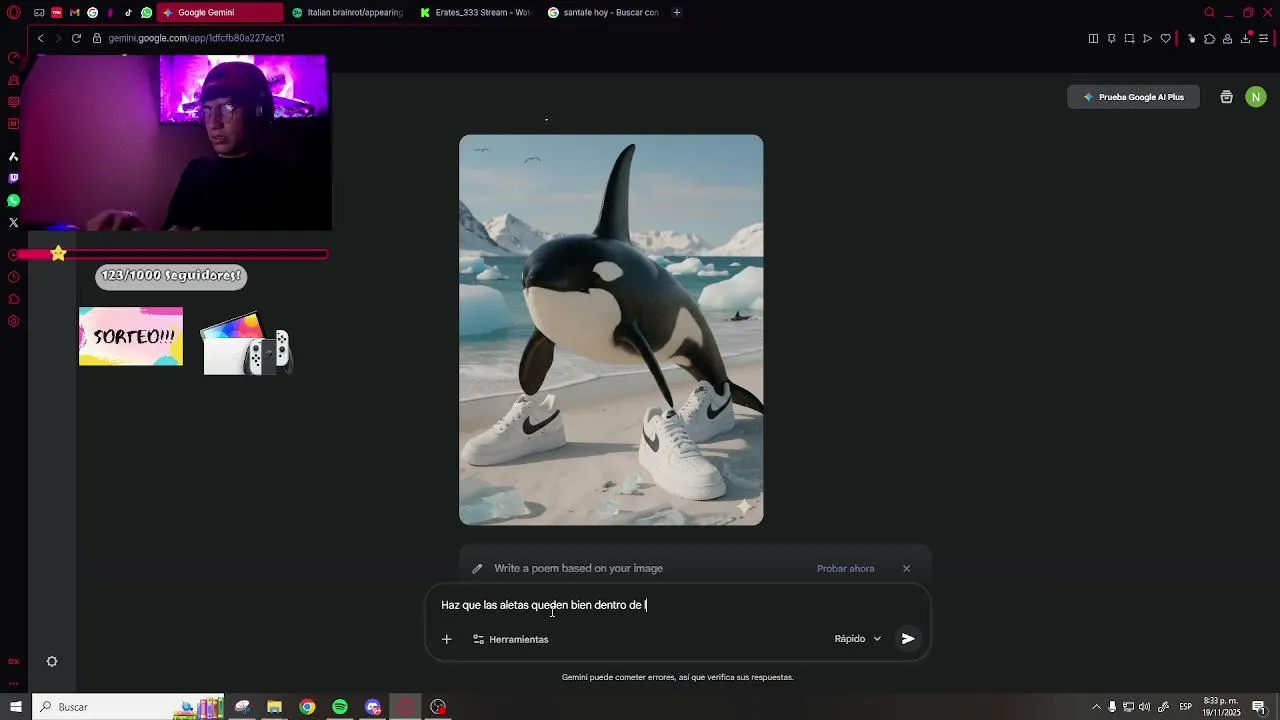The height and width of the screenshot is (720, 1280).
Task: Open the pinned Gmail tab
Action: point(74,13)
